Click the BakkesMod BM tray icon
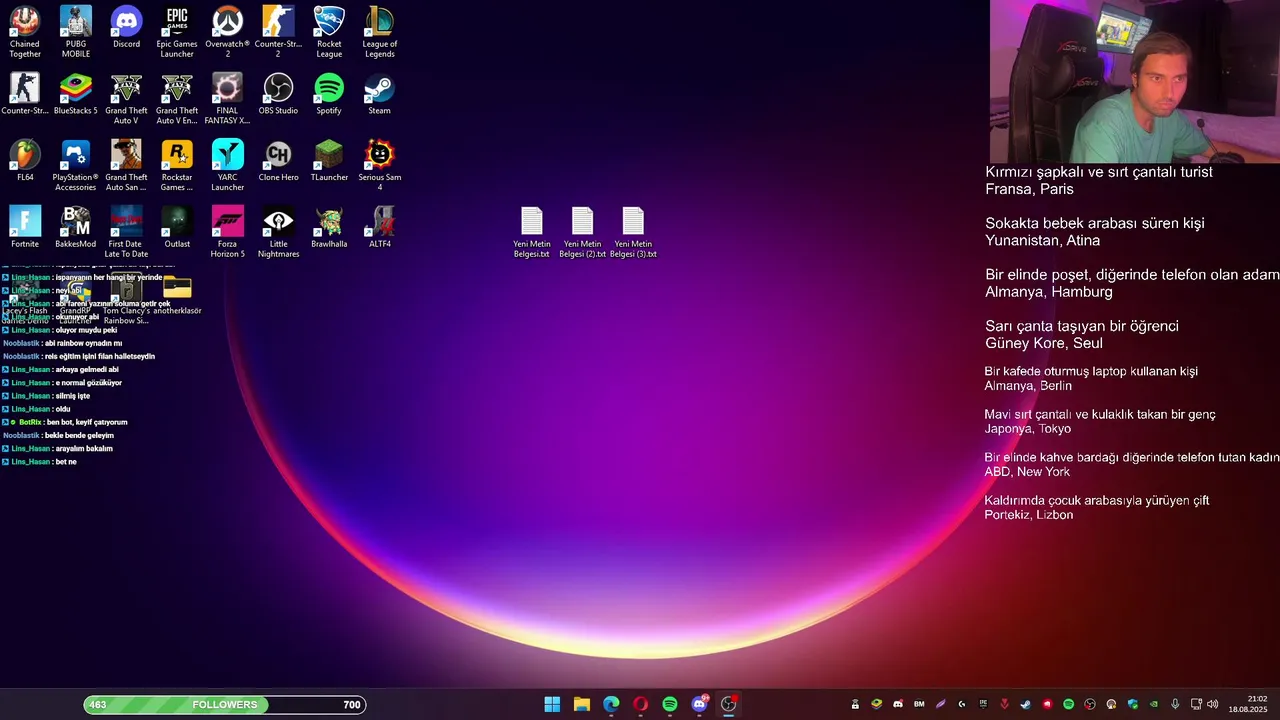The image size is (1280, 720). coord(919,704)
